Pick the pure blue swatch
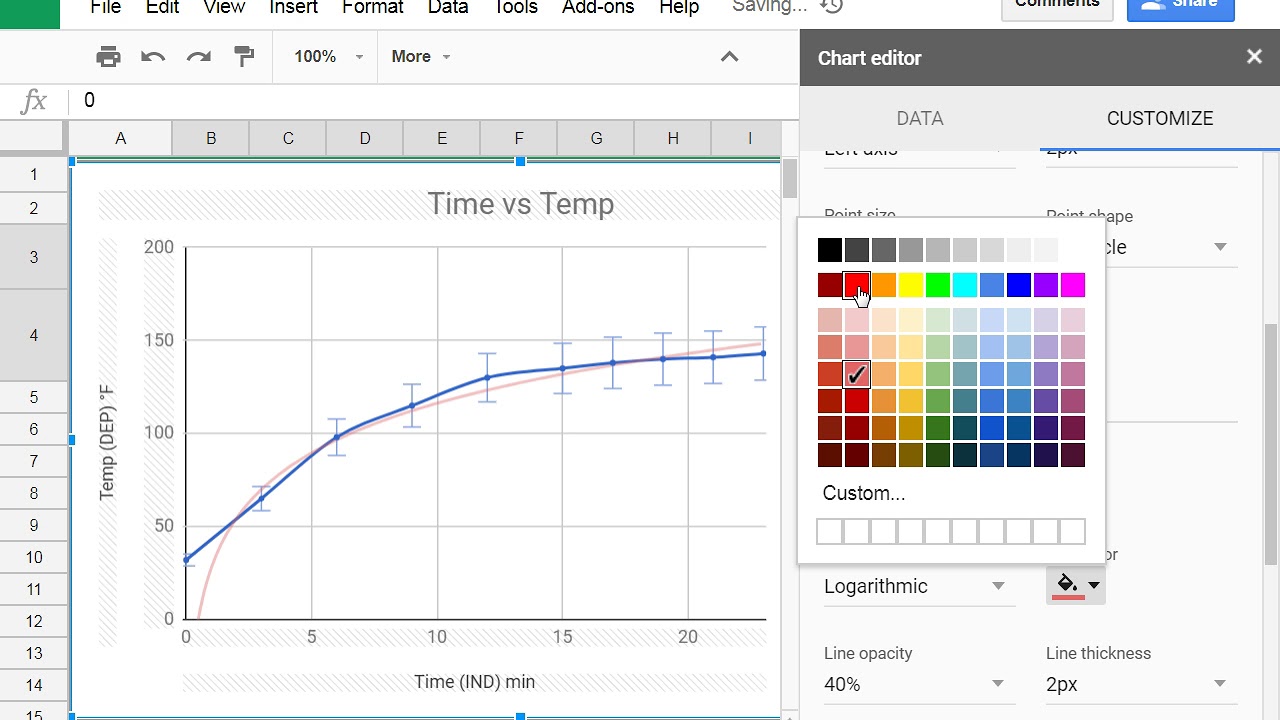This screenshot has width=1280, height=720. pos(1019,286)
